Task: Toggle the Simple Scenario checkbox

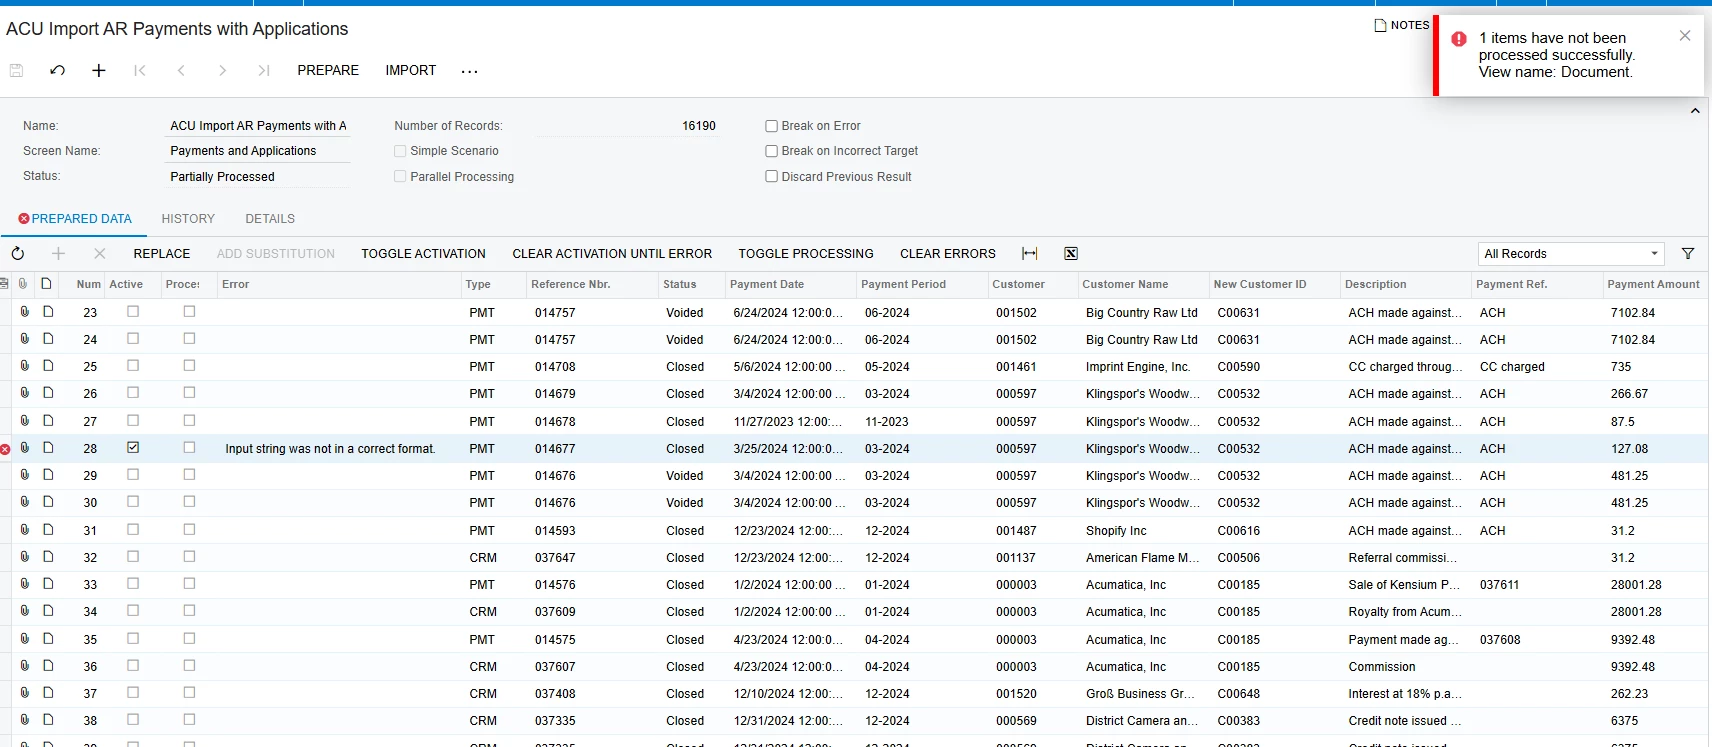Action: 400,151
